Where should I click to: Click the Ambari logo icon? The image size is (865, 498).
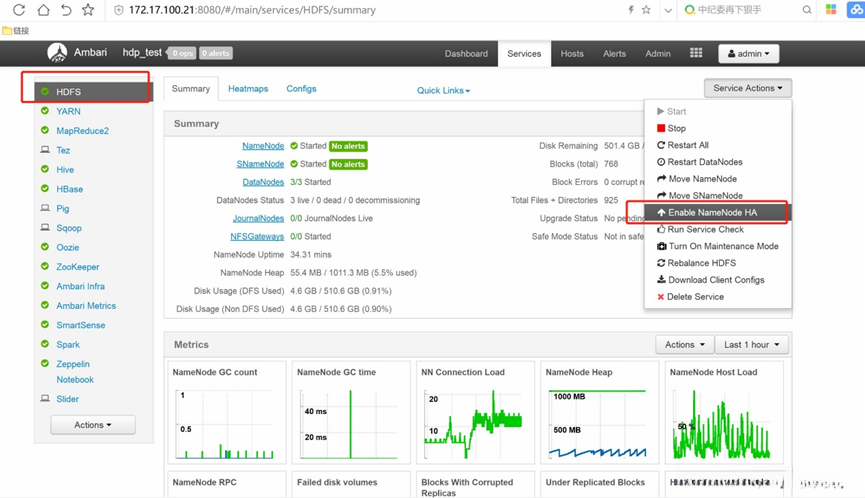(57, 52)
